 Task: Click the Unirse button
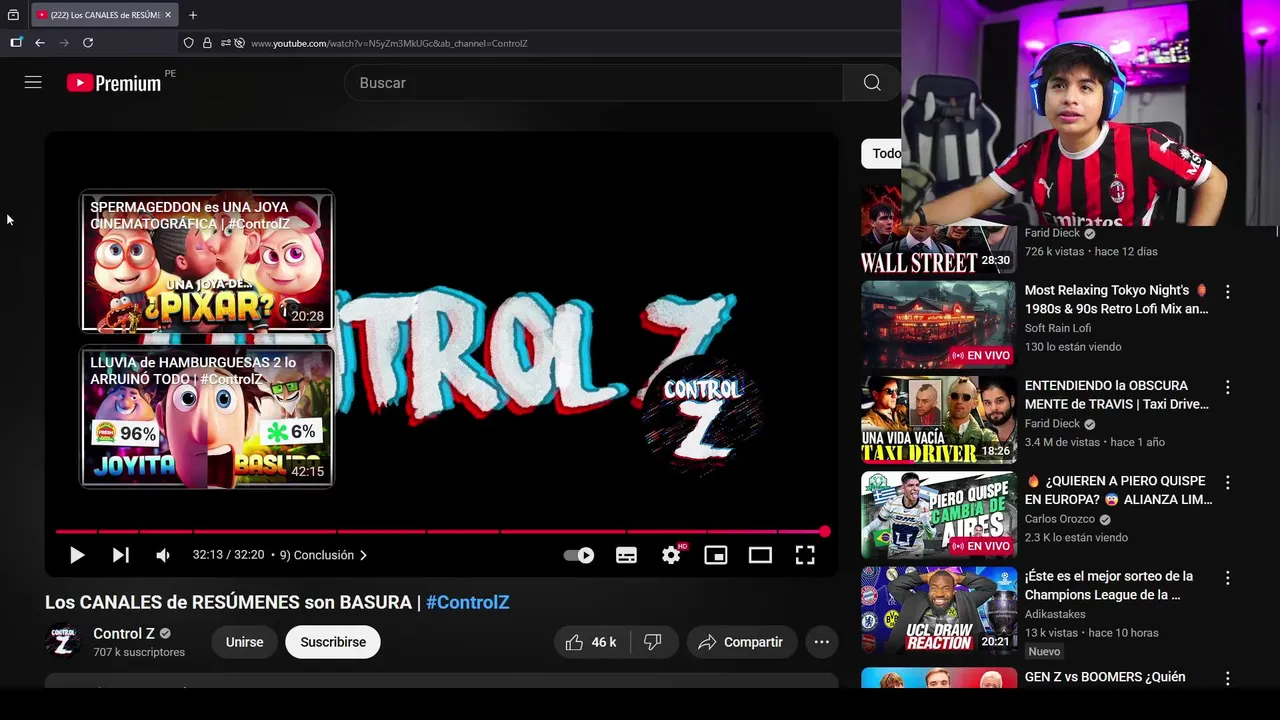coord(244,642)
